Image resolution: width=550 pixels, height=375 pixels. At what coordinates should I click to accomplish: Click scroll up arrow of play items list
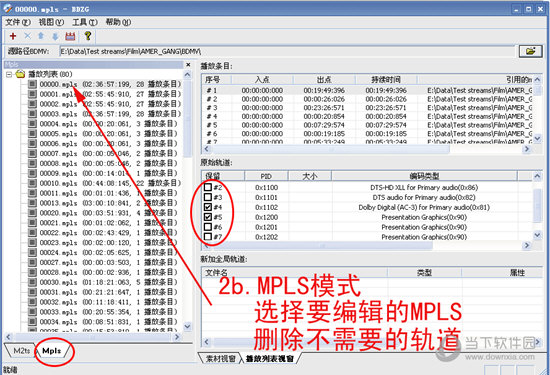coord(537,80)
